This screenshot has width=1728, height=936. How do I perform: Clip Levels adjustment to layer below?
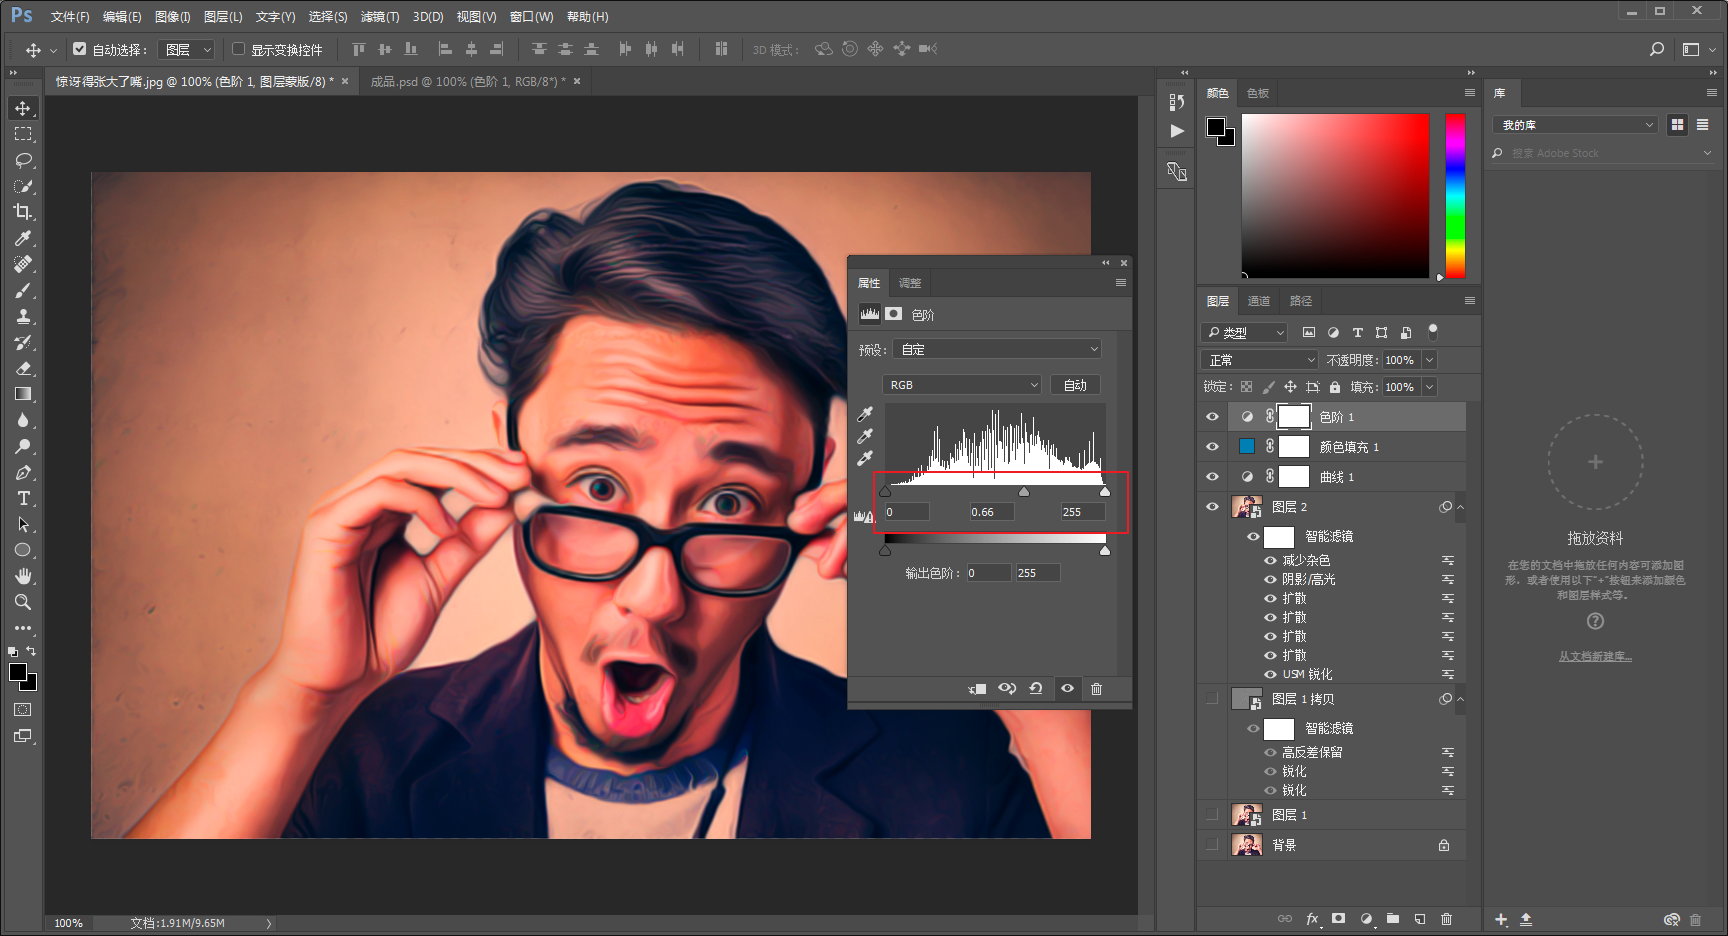pos(978,689)
